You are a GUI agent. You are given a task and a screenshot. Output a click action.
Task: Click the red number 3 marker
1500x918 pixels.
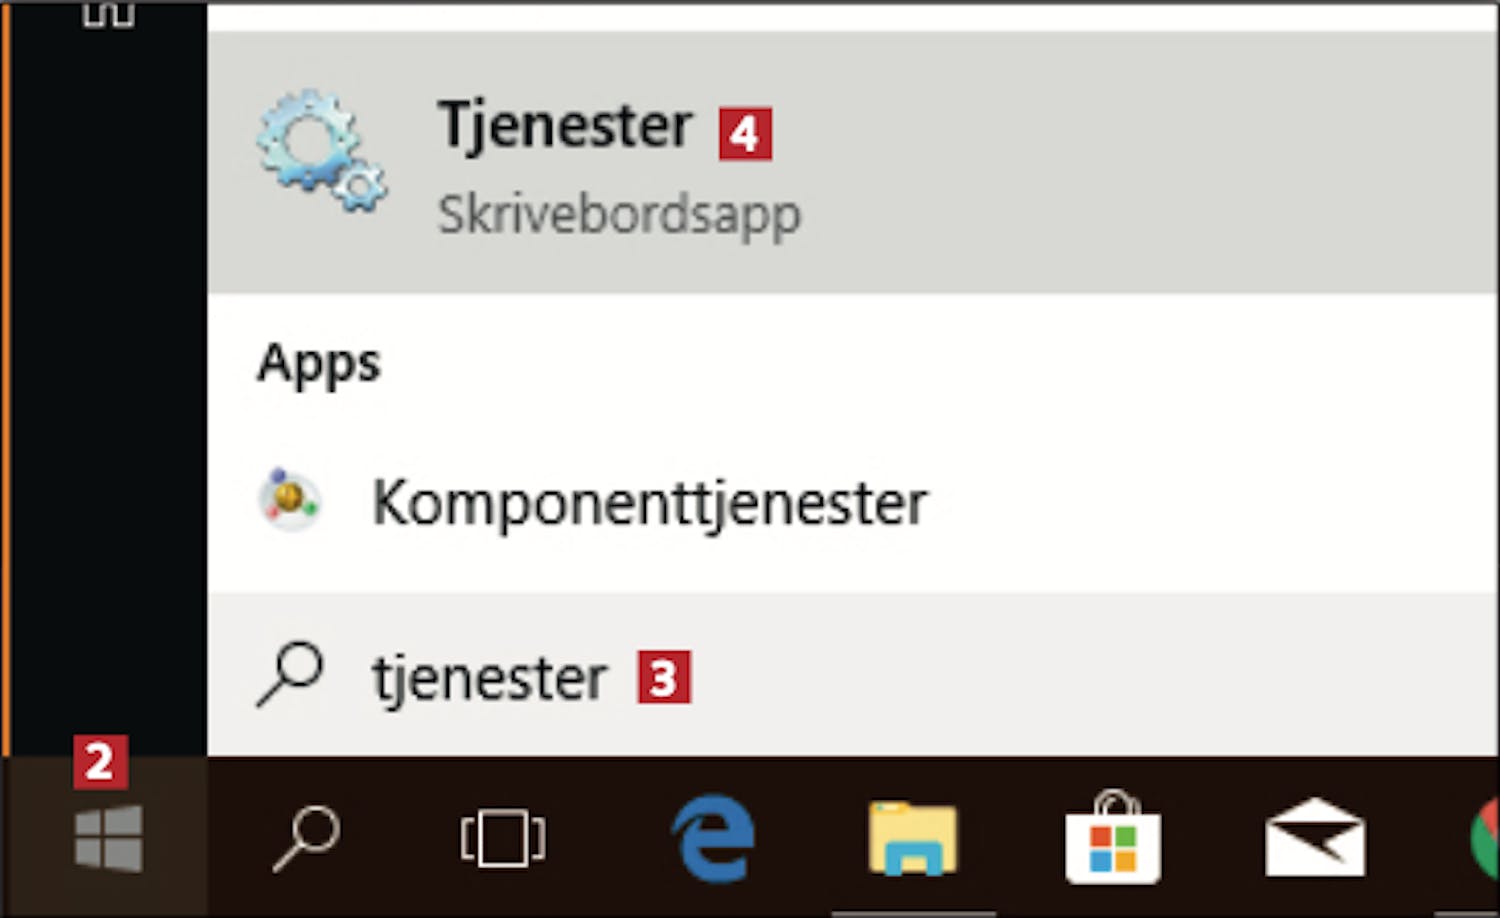(x=664, y=677)
